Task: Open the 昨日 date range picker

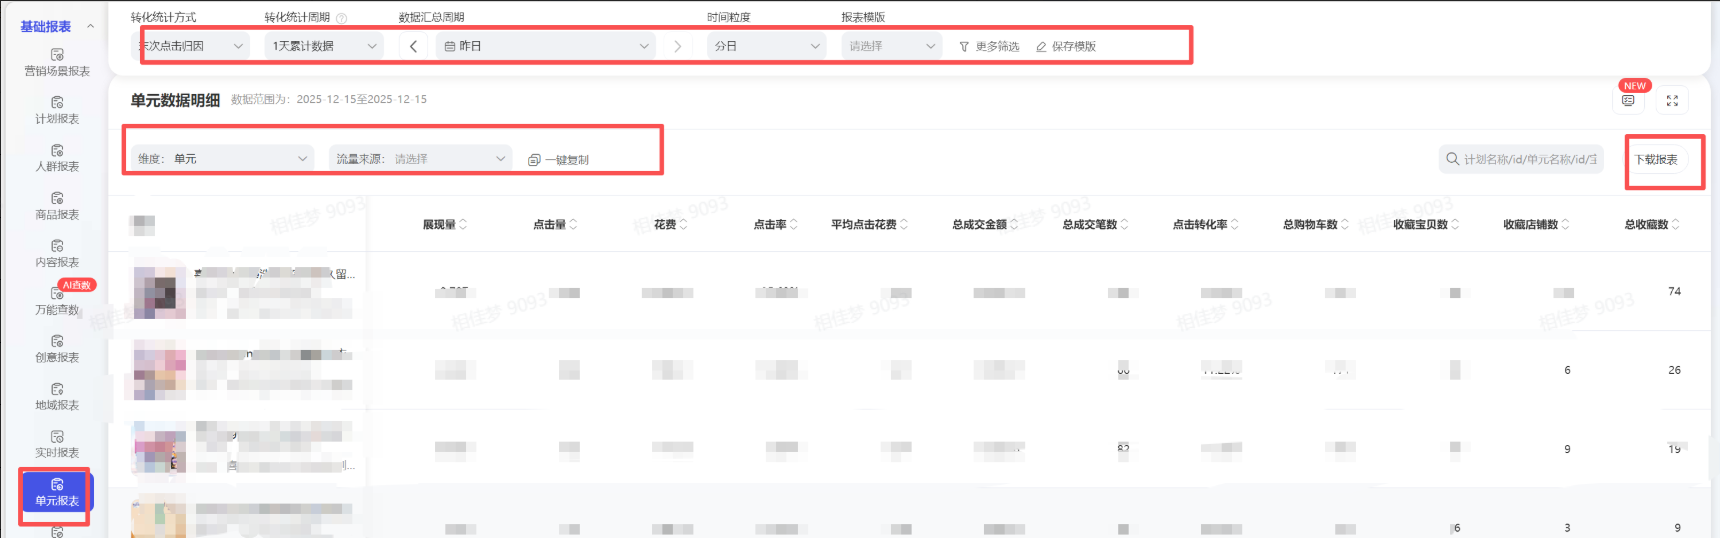Action: click(546, 46)
